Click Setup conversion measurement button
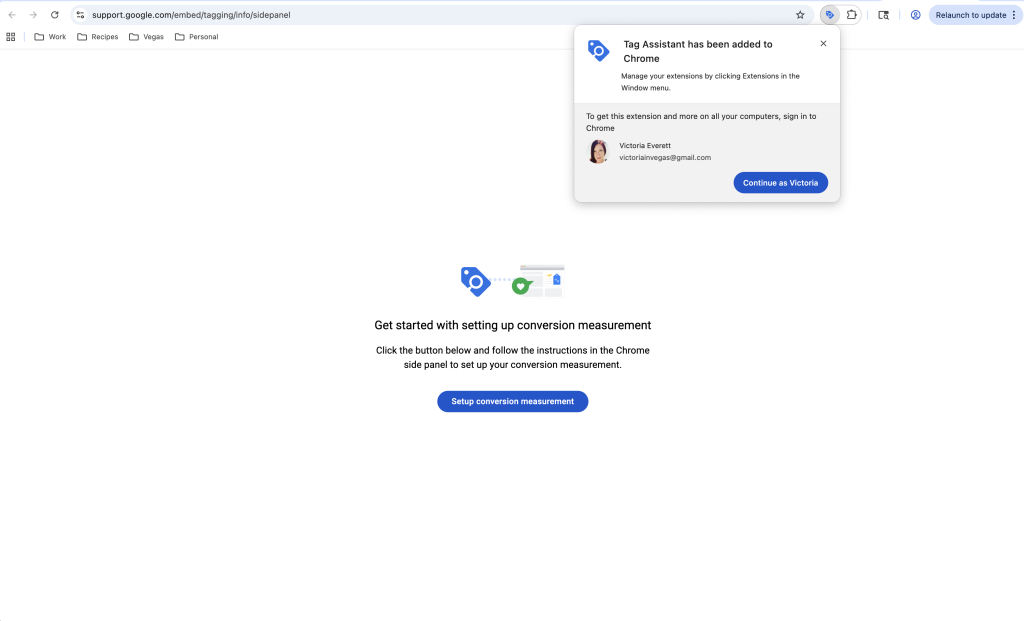Screen dimensions: 1024x621 (512, 401)
